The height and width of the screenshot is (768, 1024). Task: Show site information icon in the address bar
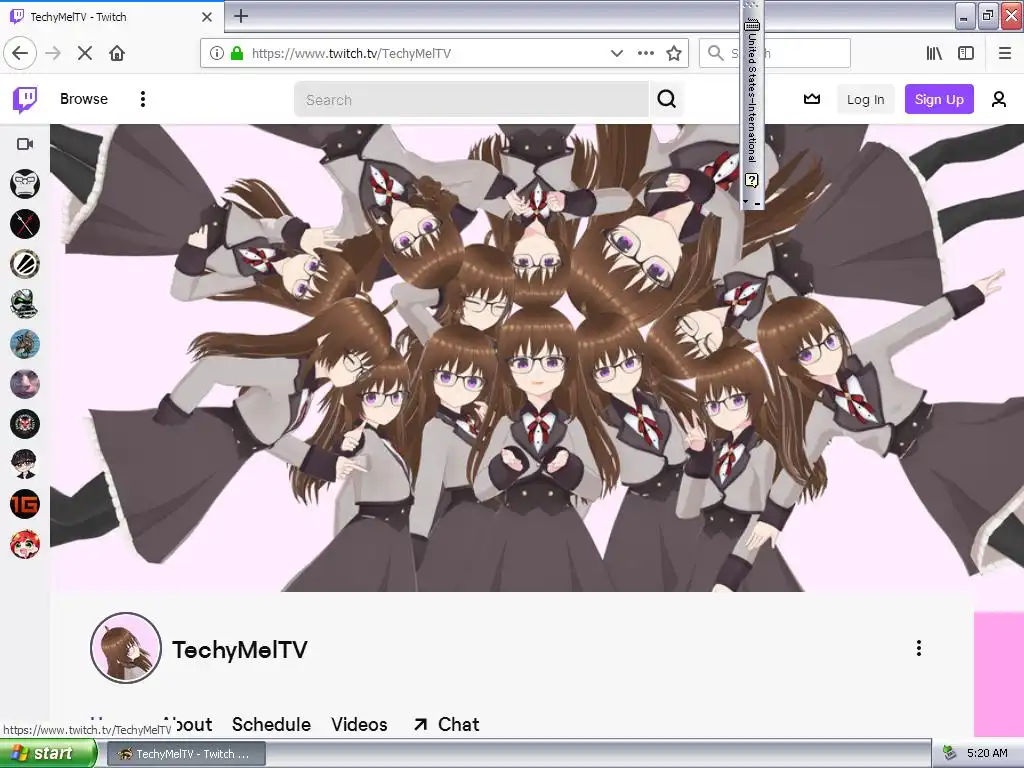tap(217, 53)
